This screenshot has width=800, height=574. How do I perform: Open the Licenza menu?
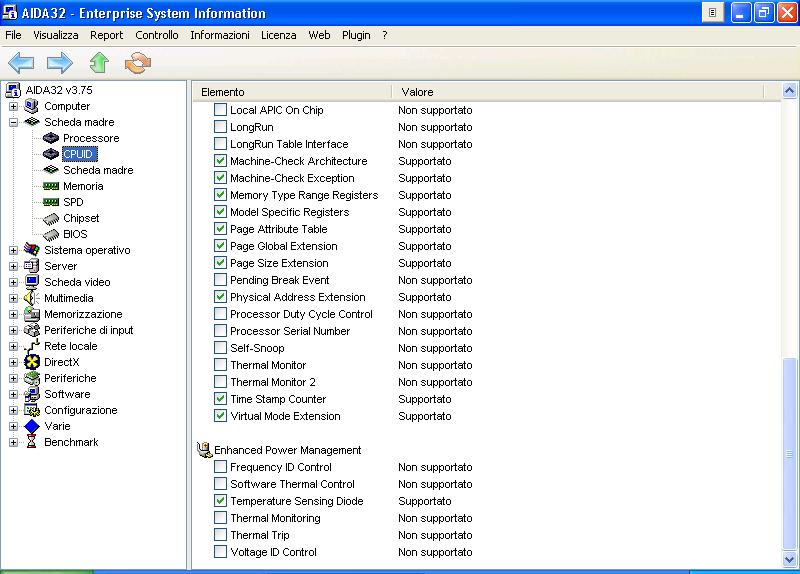(279, 35)
